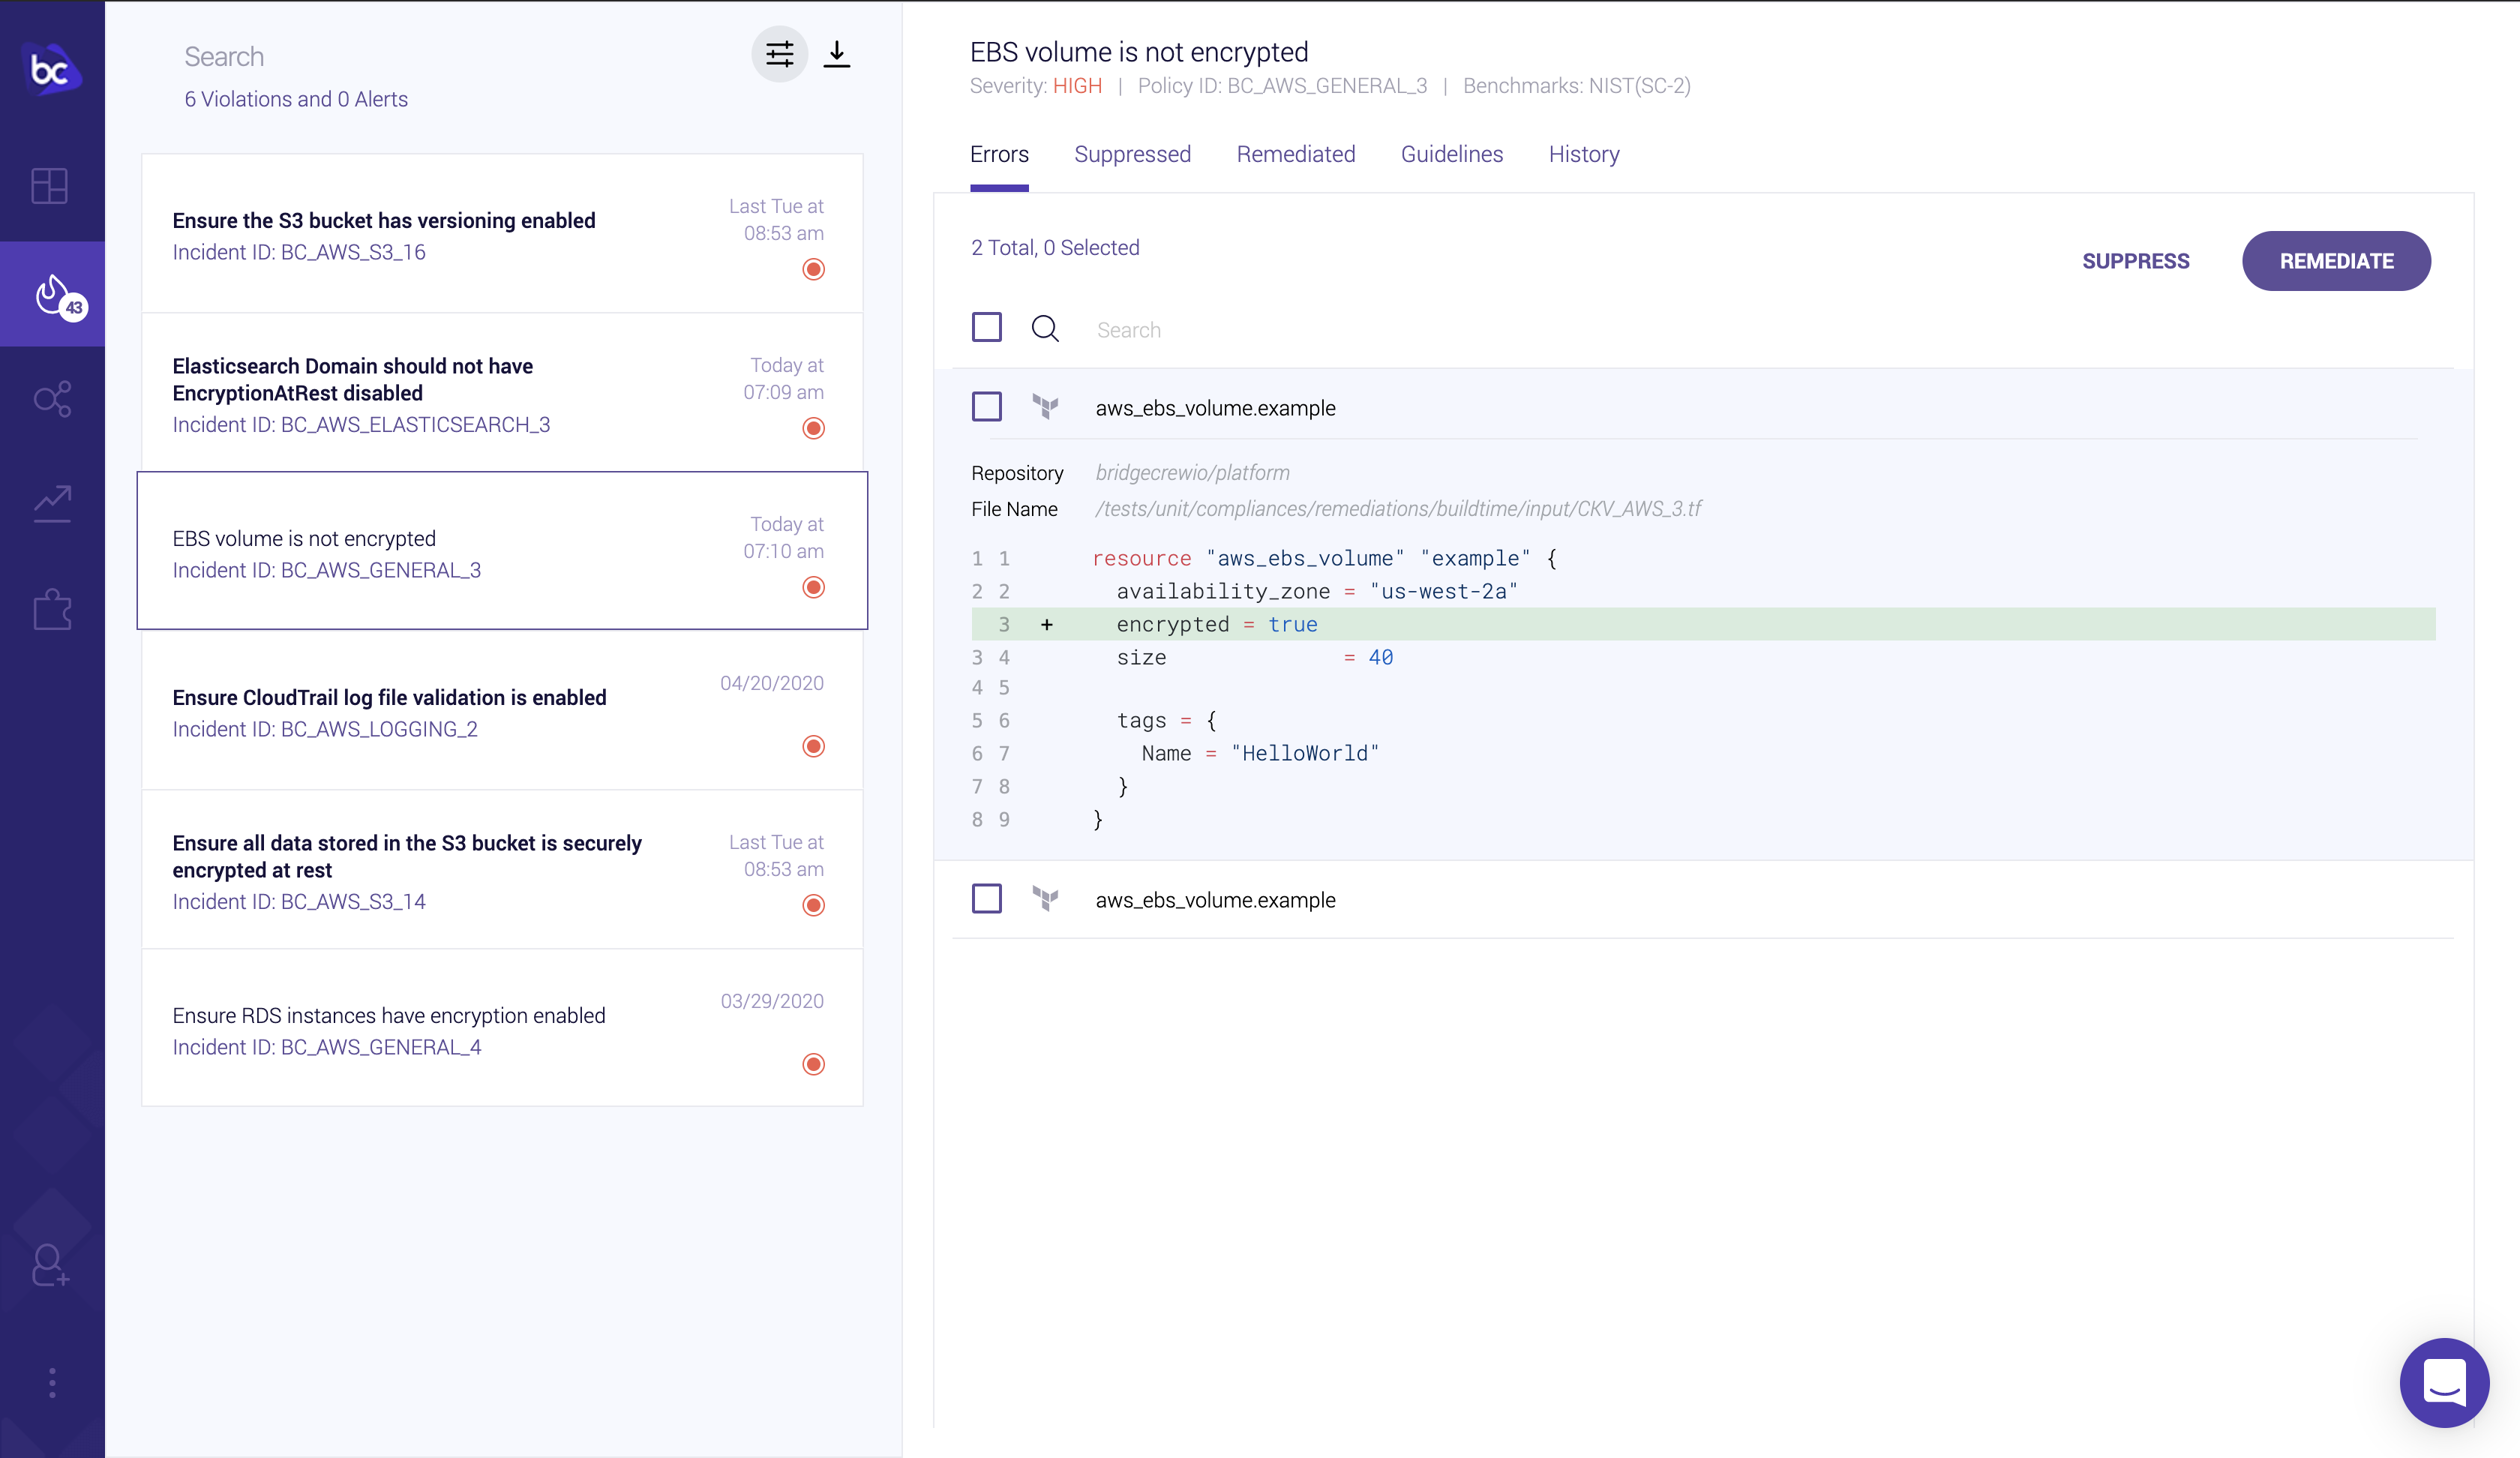The height and width of the screenshot is (1458, 2520).
Task: Click the 03/29/2020 date on RDS incident
Action: 772,1001
